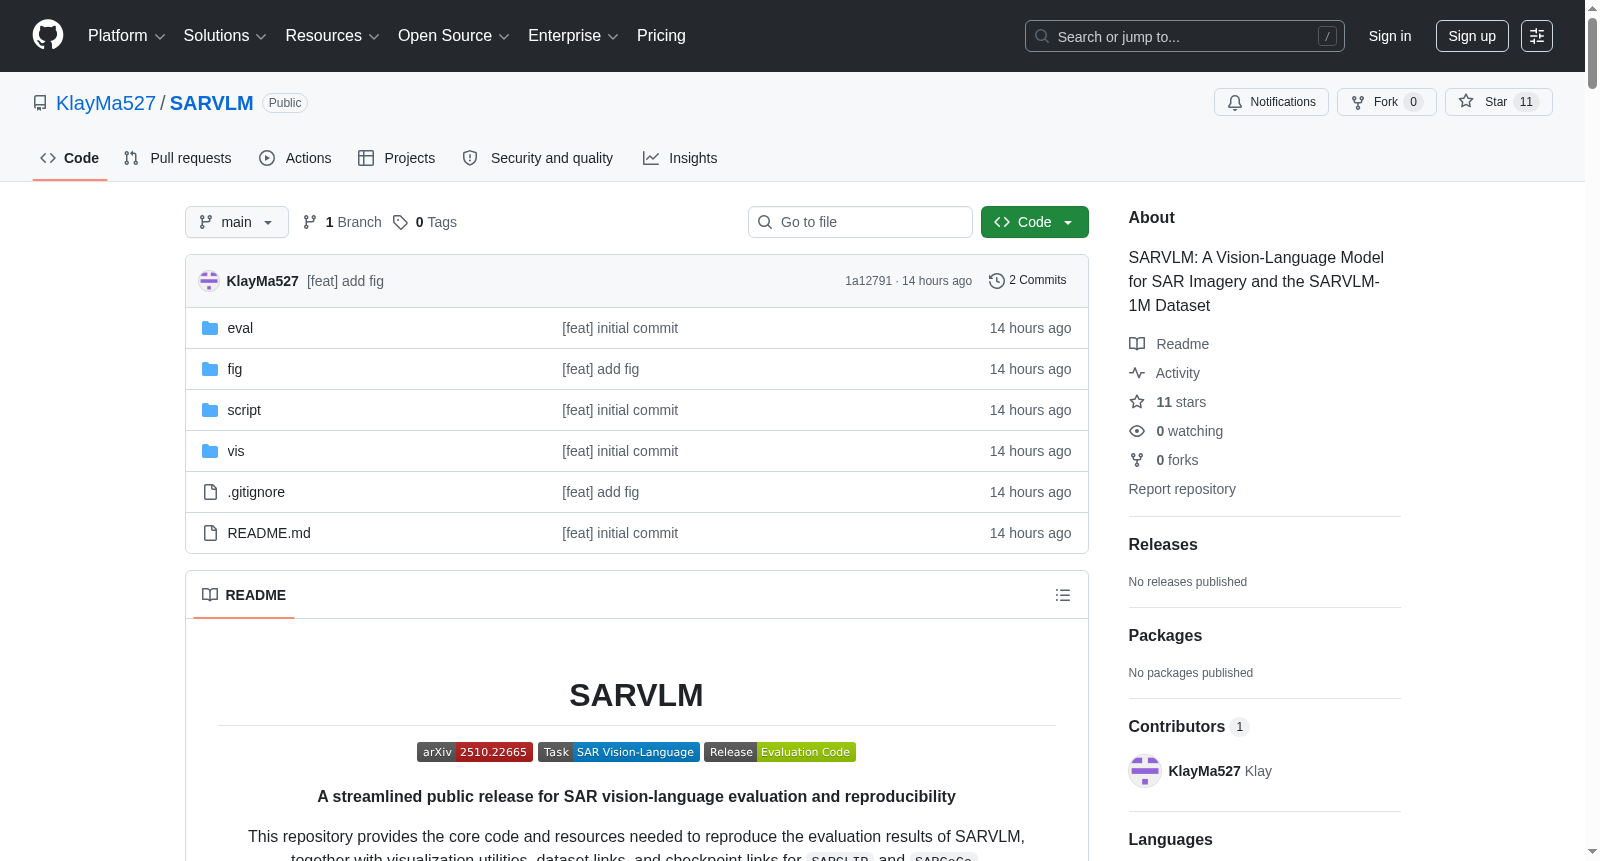This screenshot has height=861, width=1600.
Task: Click the eye icon next to watching
Action: point(1137,431)
